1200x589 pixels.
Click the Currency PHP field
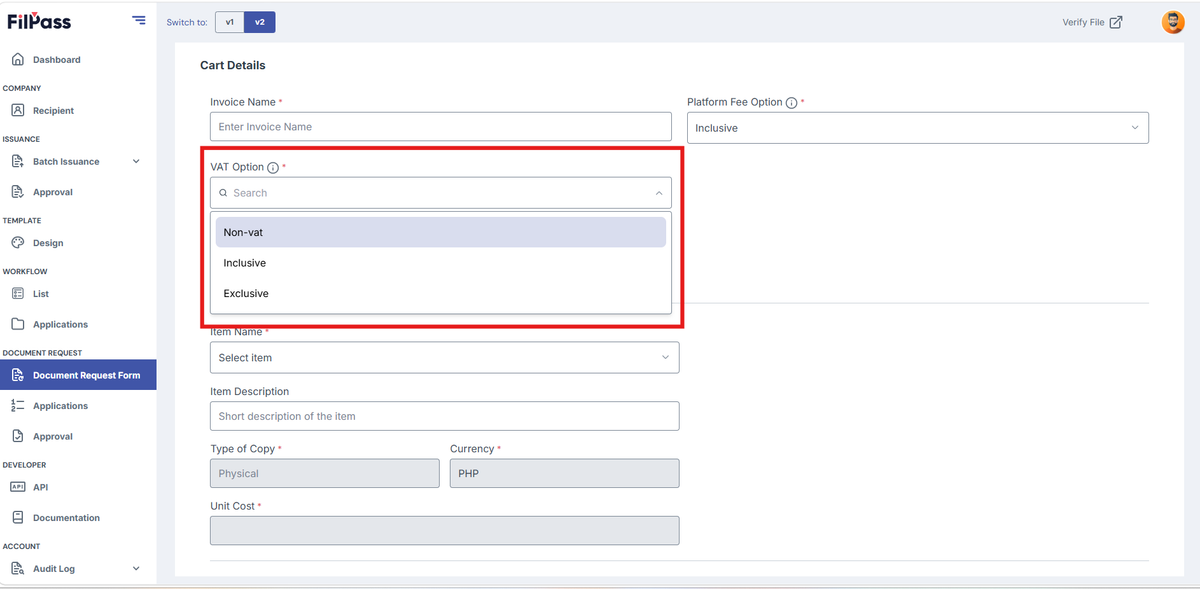pos(564,473)
